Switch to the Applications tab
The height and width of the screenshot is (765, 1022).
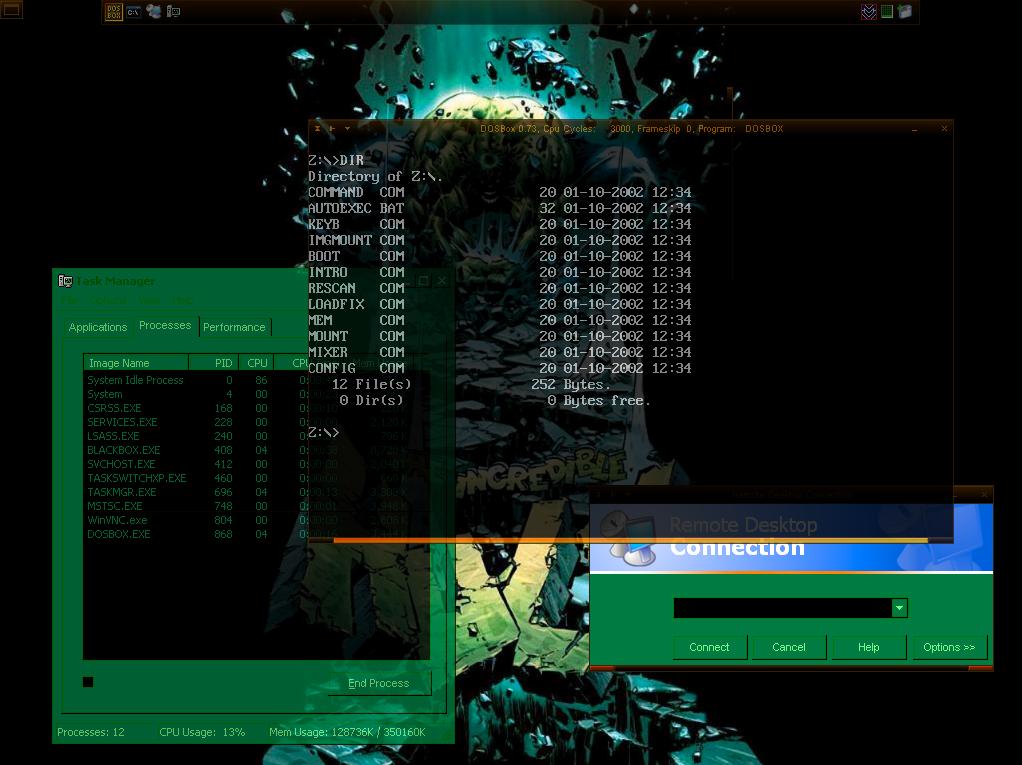point(98,327)
